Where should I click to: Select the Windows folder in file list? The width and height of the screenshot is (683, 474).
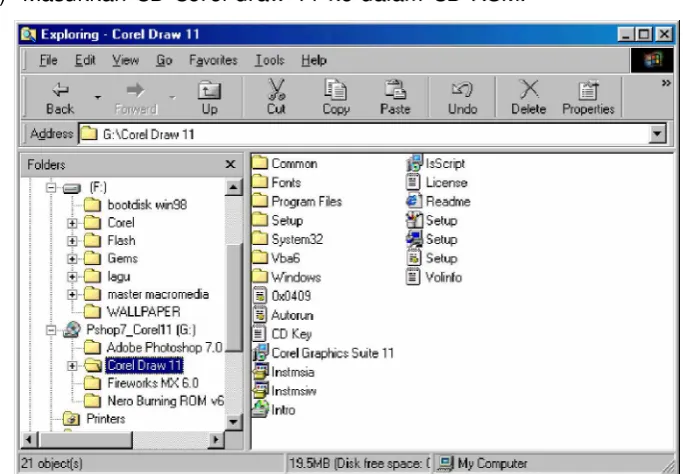coord(287,277)
